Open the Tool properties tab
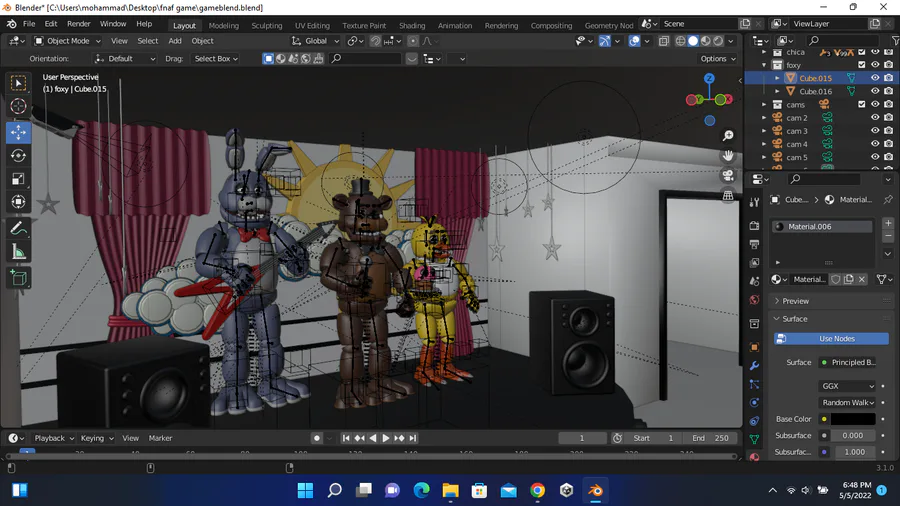900x506 pixels. (x=754, y=202)
